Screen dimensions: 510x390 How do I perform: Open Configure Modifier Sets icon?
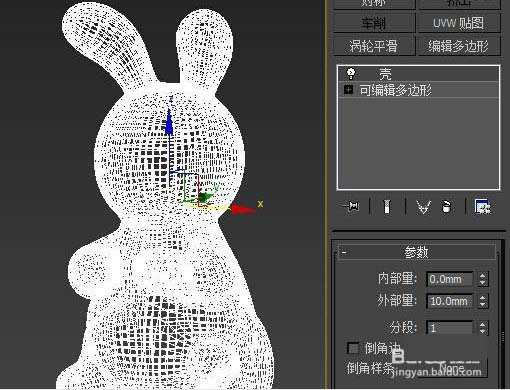pyautogui.click(x=482, y=207)
